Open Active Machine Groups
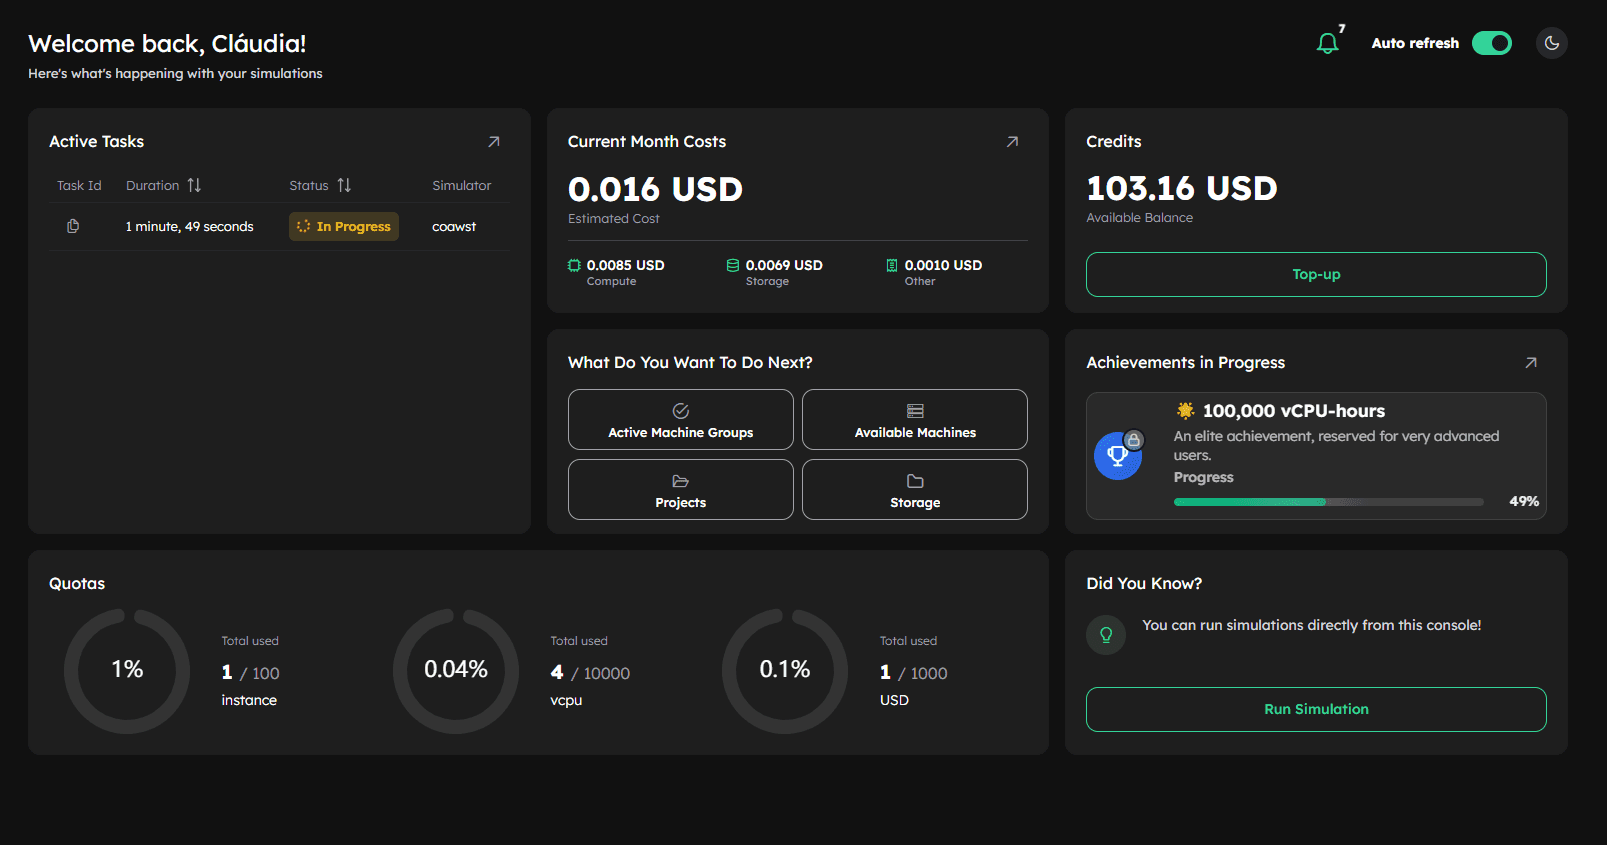 point(681,420)
